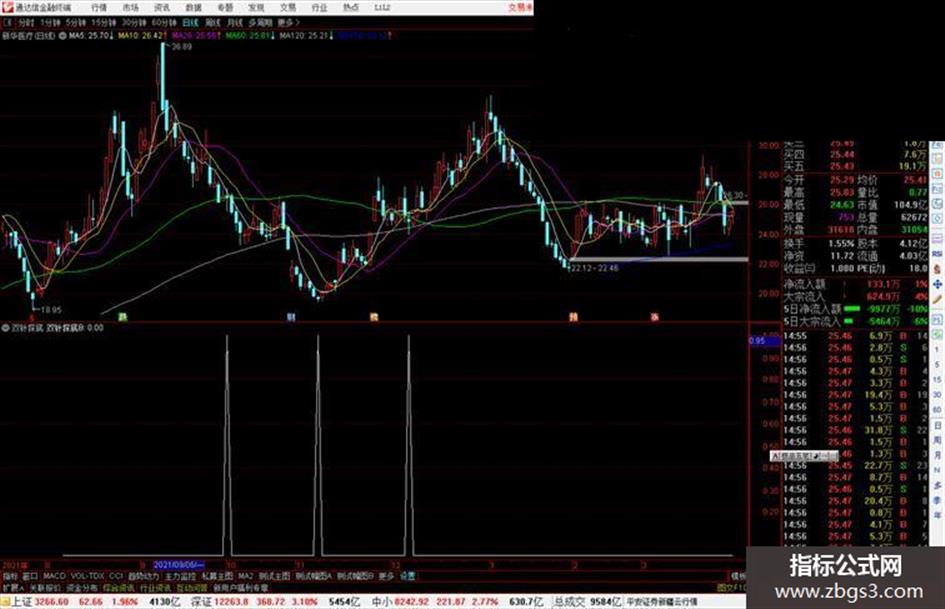Select the MACD indicator tab
The height and width of the screenshot is (609, 945).
54,576
